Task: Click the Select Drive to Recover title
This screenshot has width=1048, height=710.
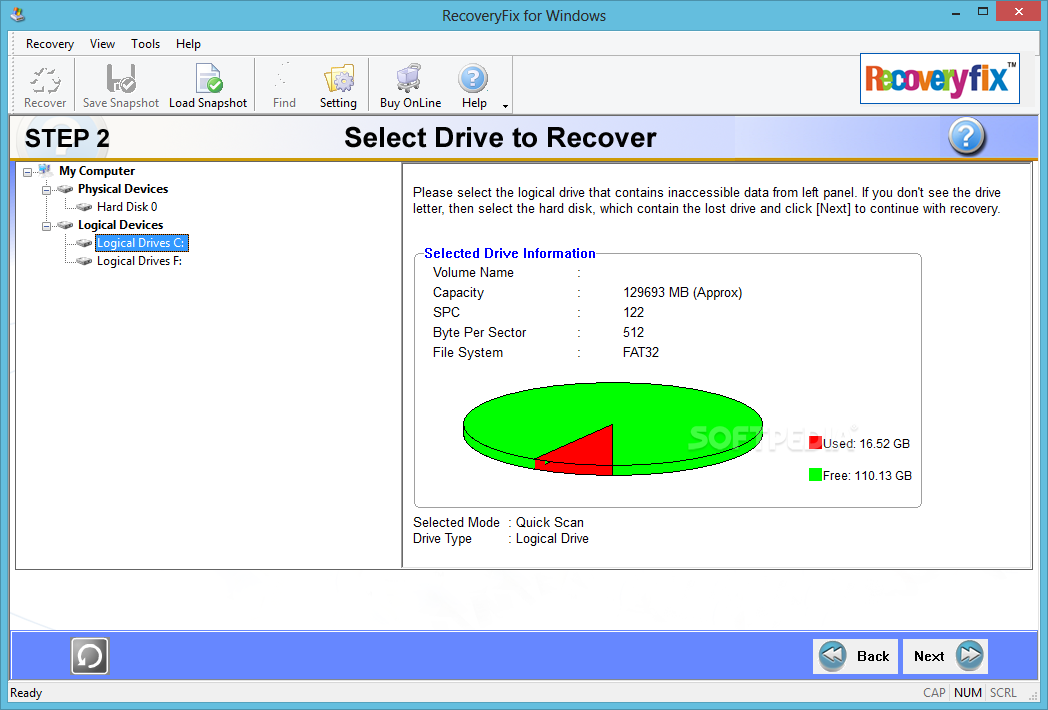Action: coord(500,138)
